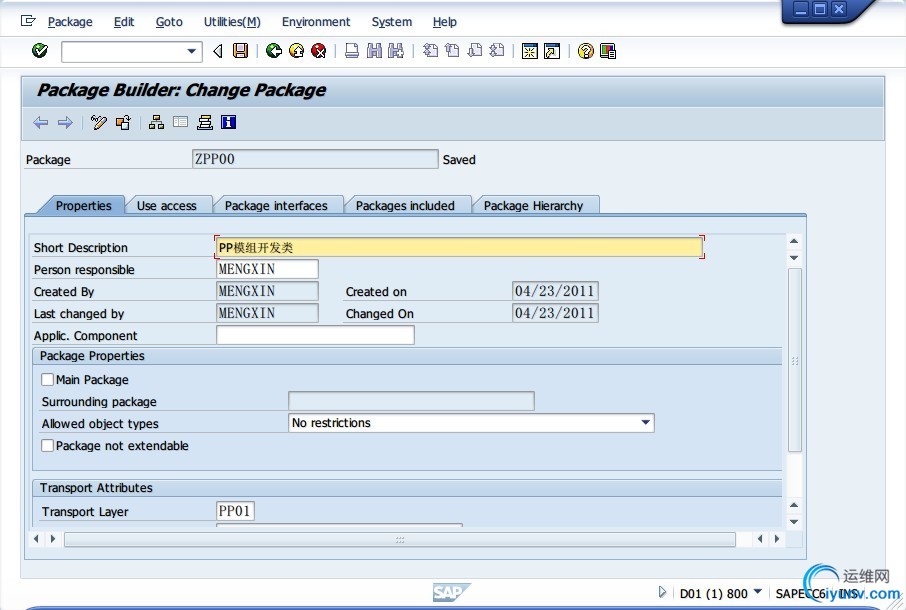Click the red Cancel icon
The image size is (906, 610).
click(x=318, y=51)
